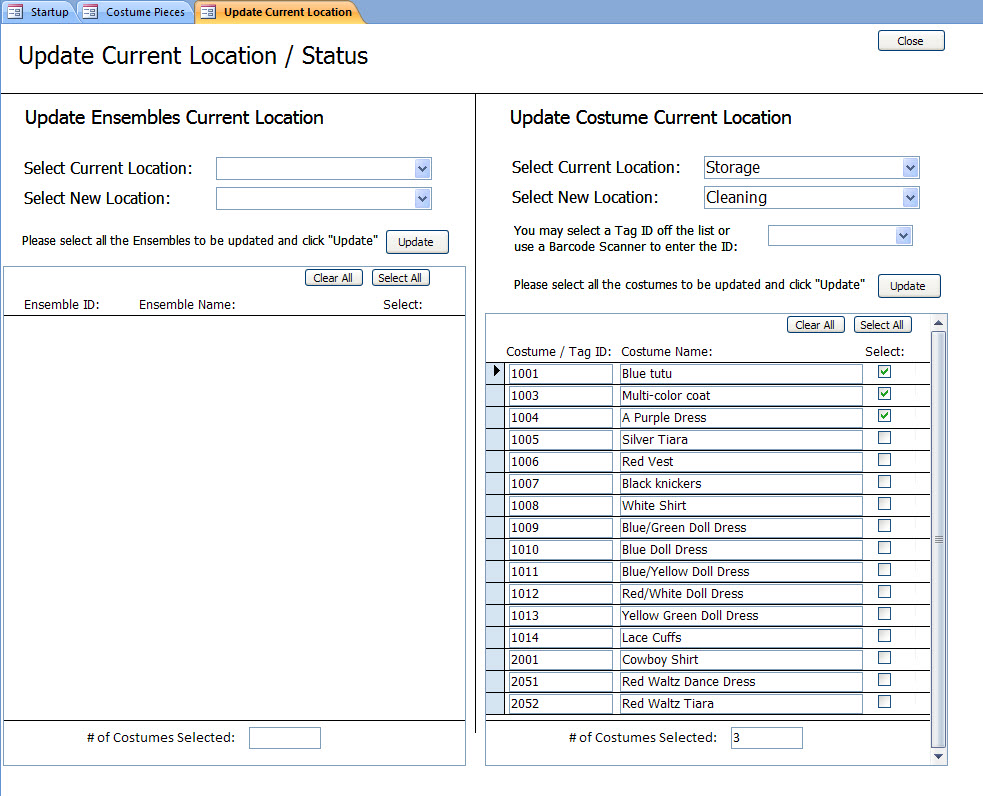Check the Yellow Green Doll Dress checkbox
983x796 pixels.
pos(884,613)
